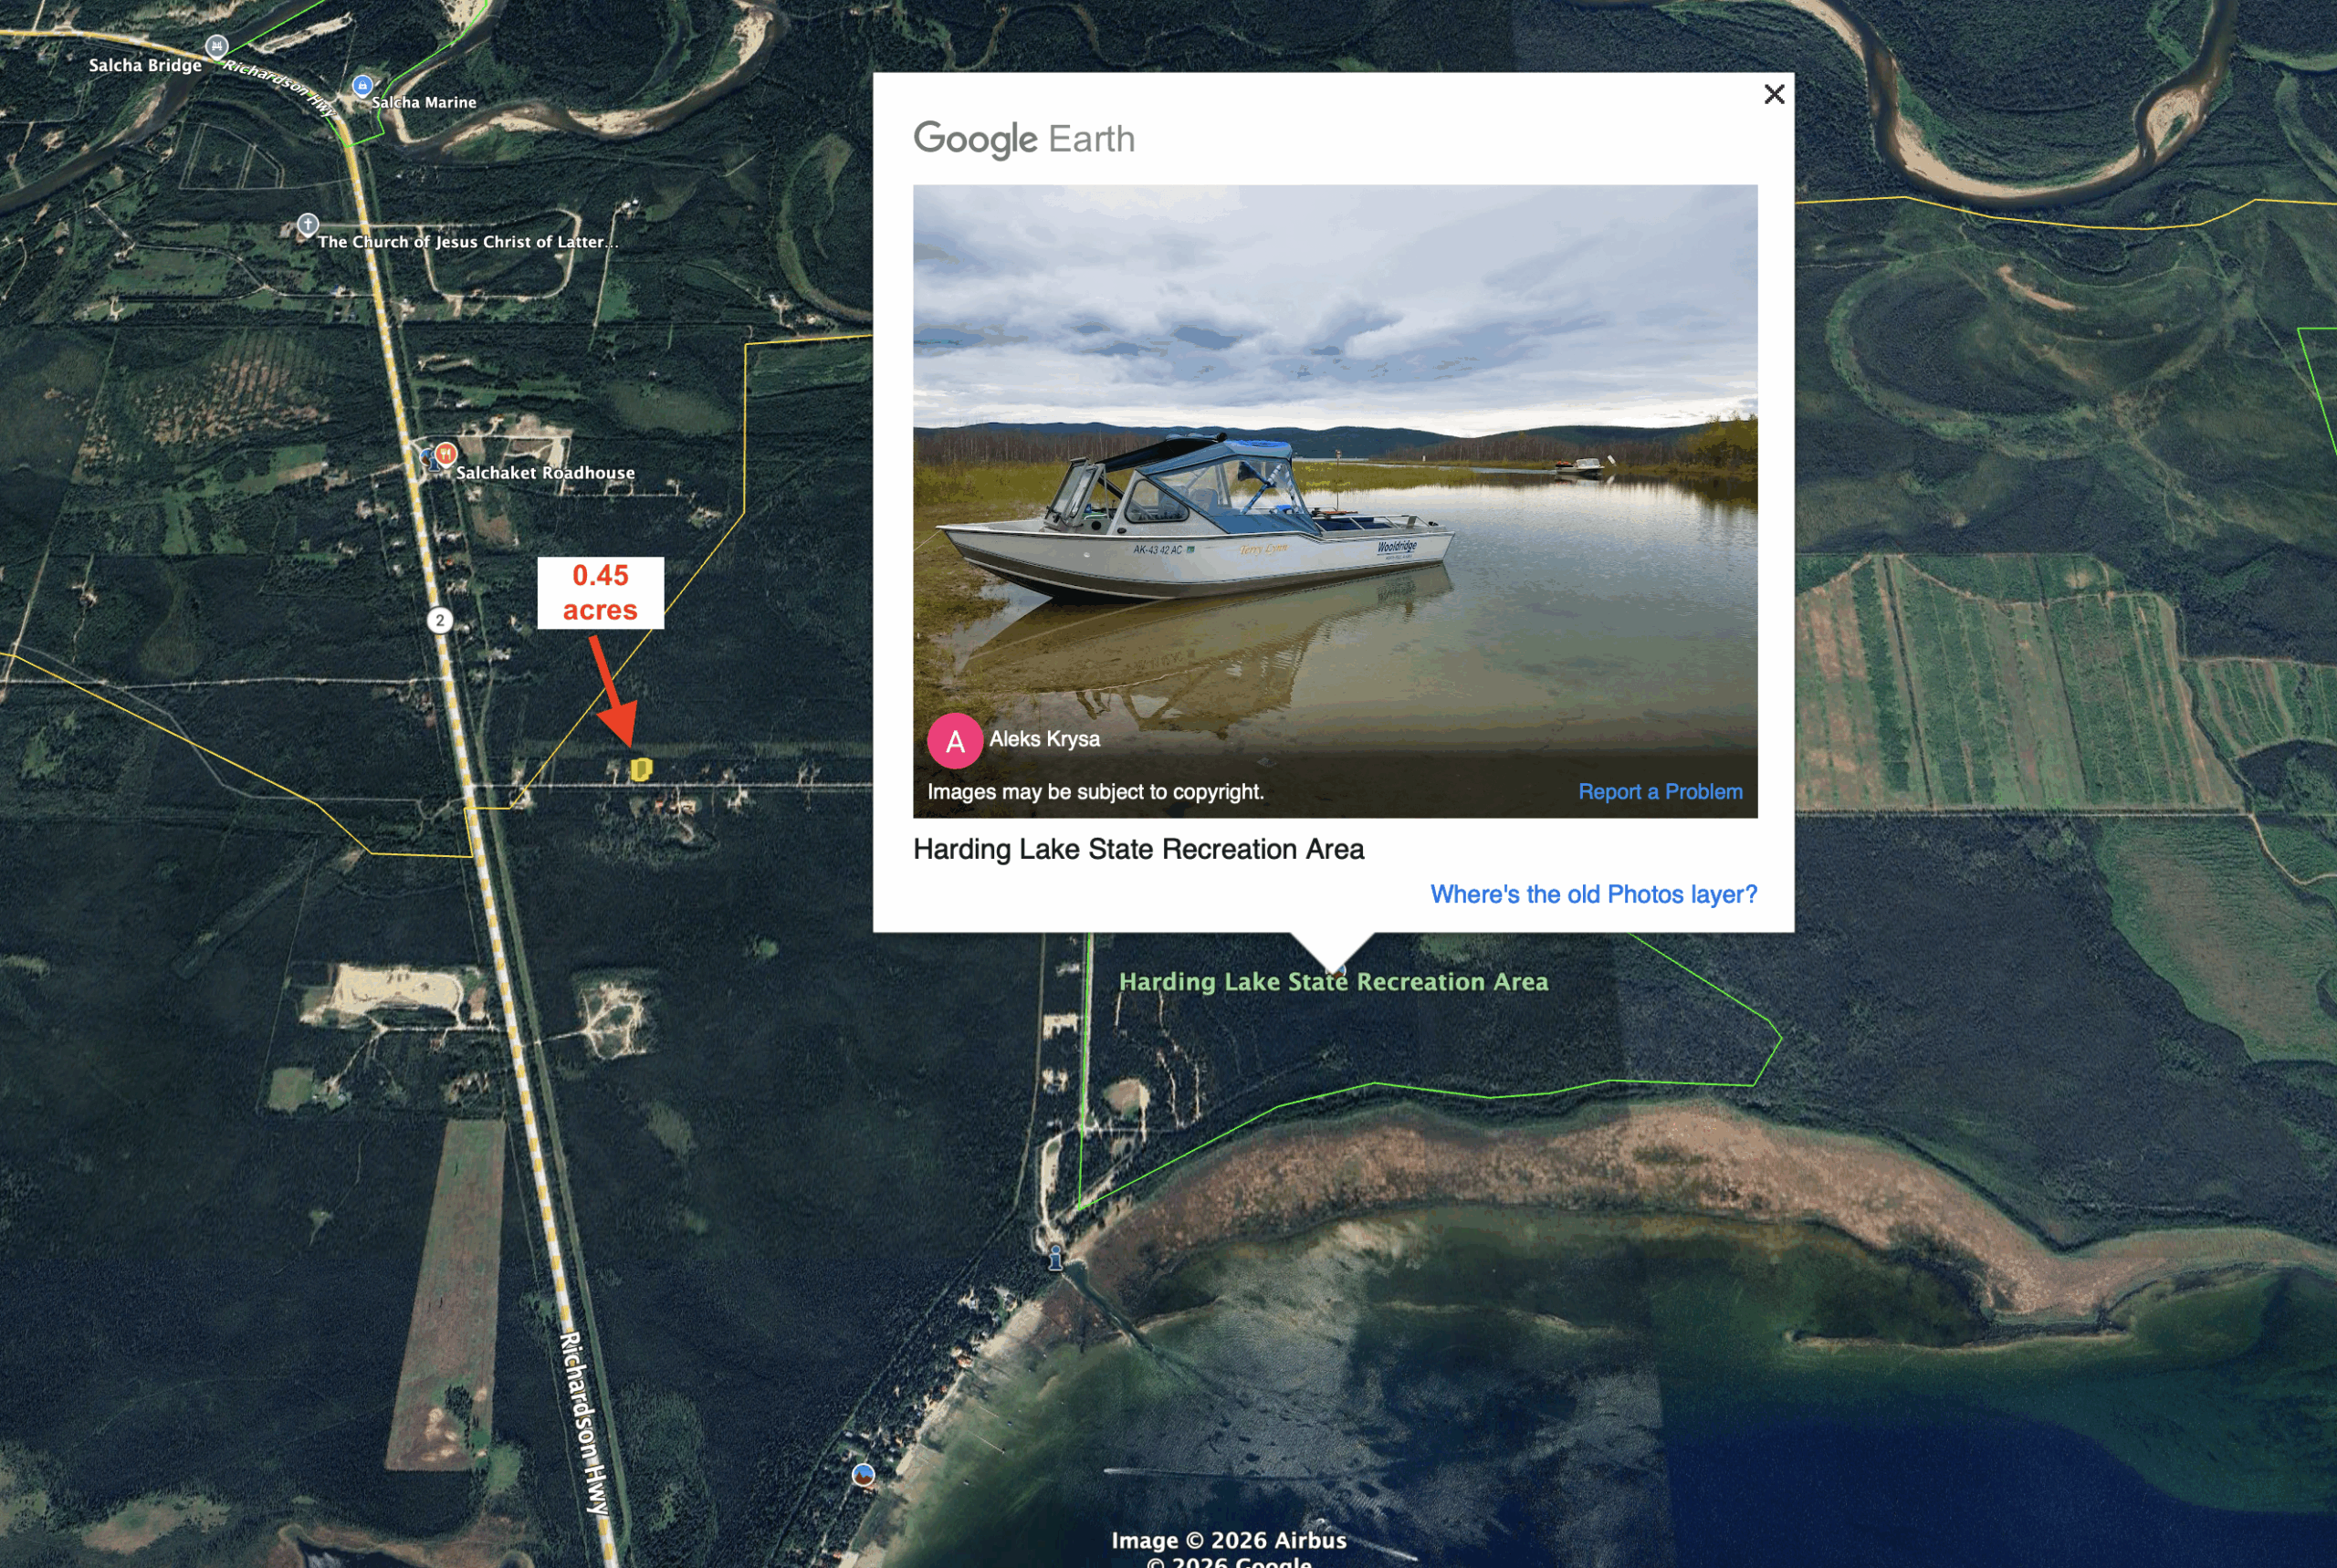
Task: Click the Aleks Krysa contributor name
Action: [x=1044, y=739]
